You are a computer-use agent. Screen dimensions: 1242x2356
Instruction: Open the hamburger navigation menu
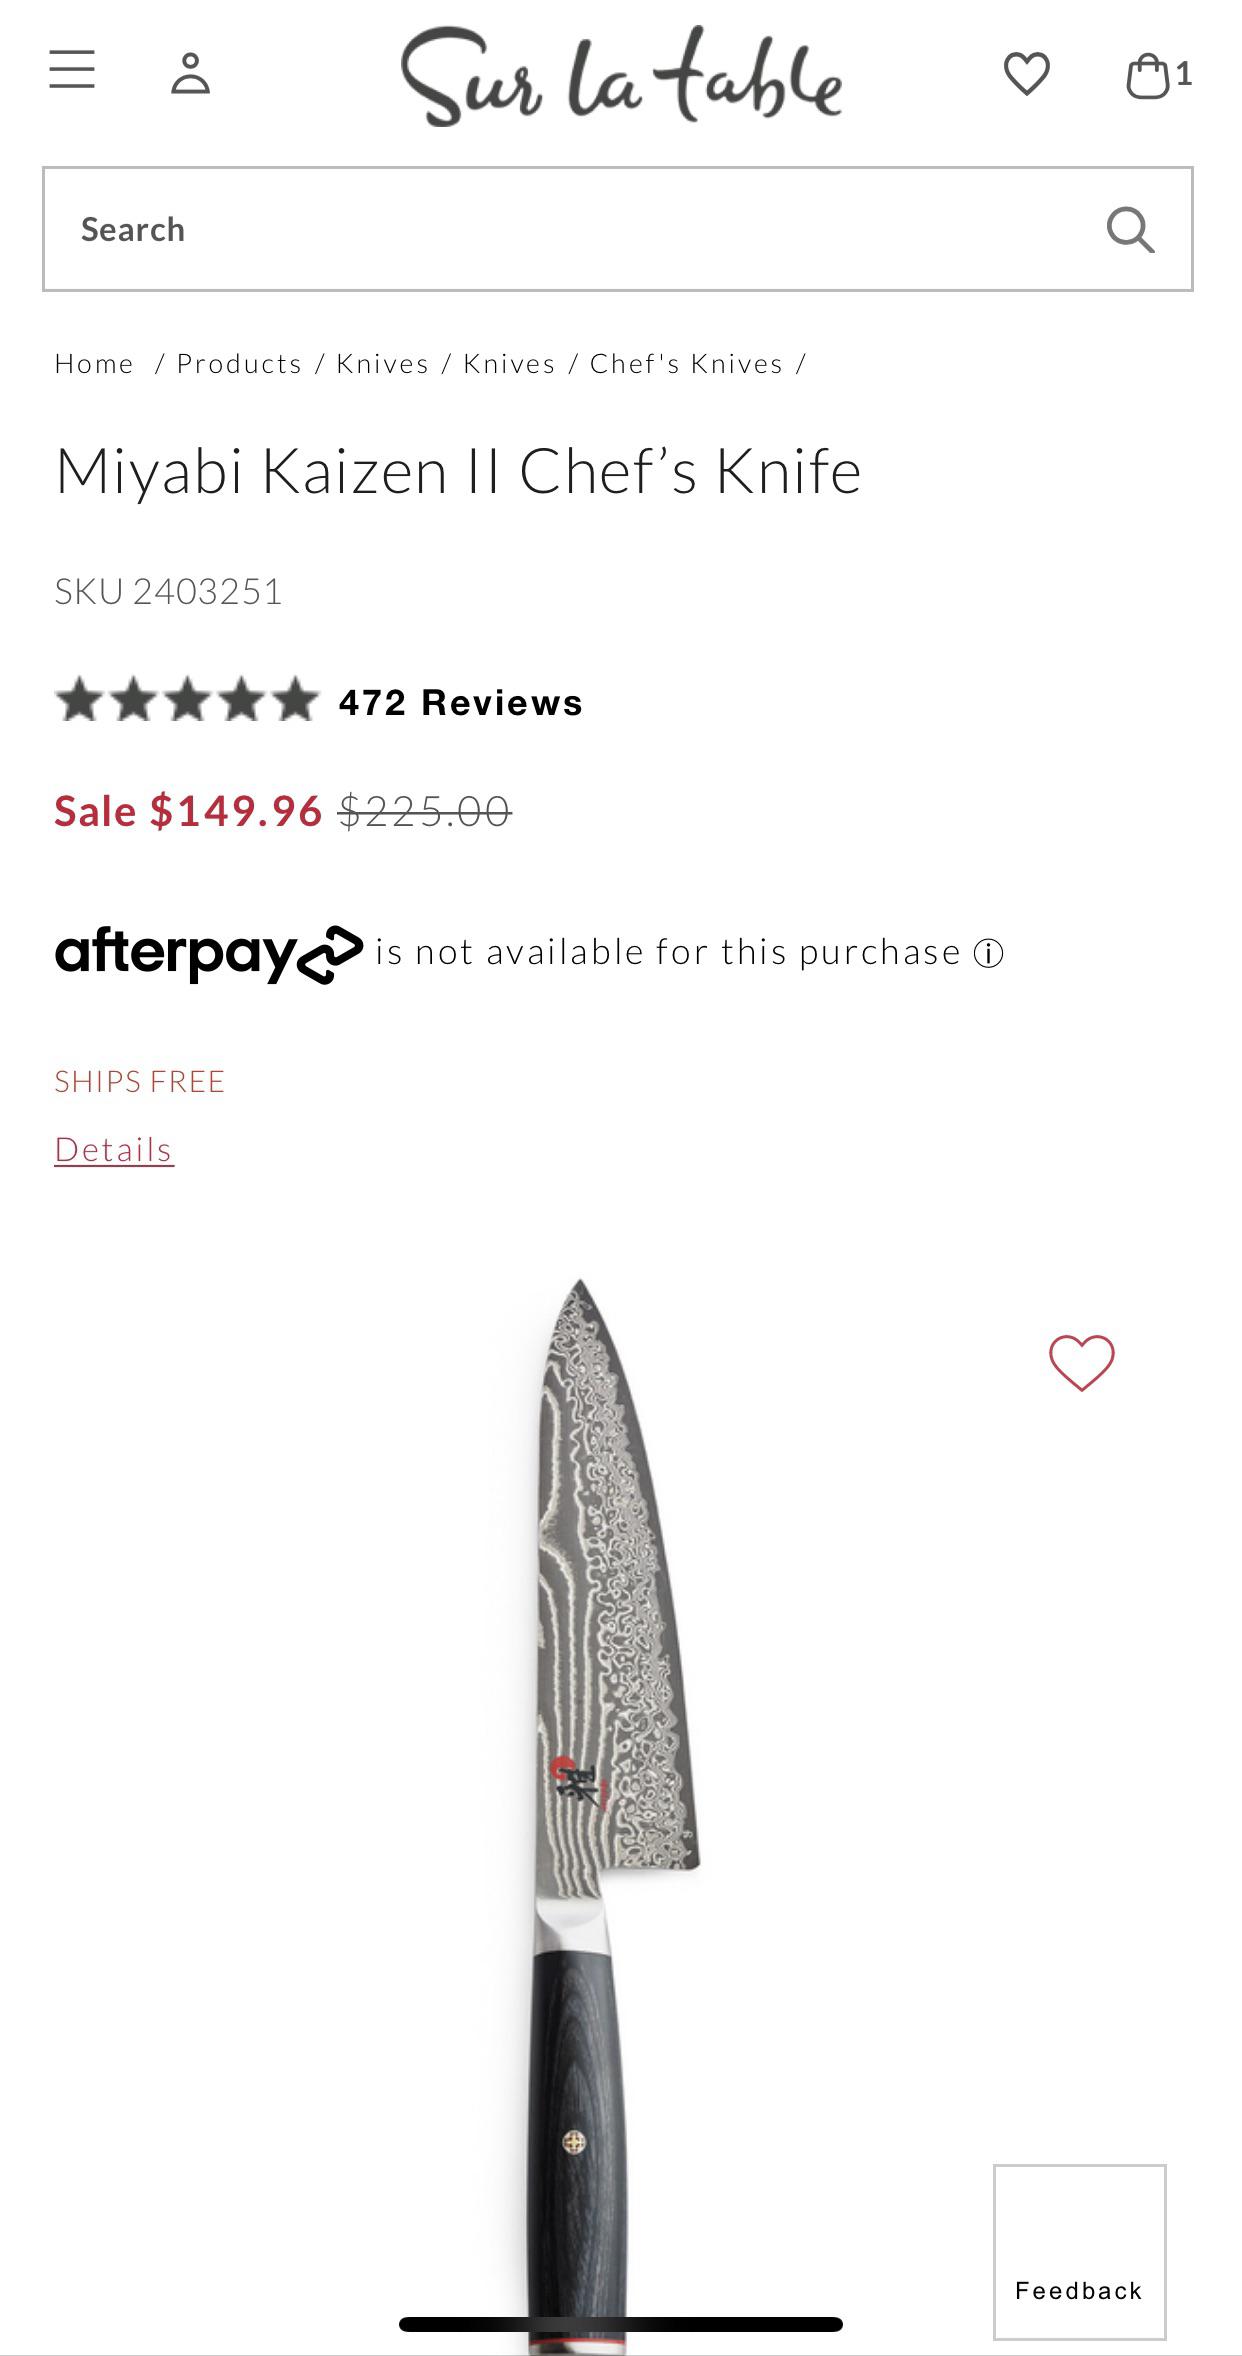(72, 70)
